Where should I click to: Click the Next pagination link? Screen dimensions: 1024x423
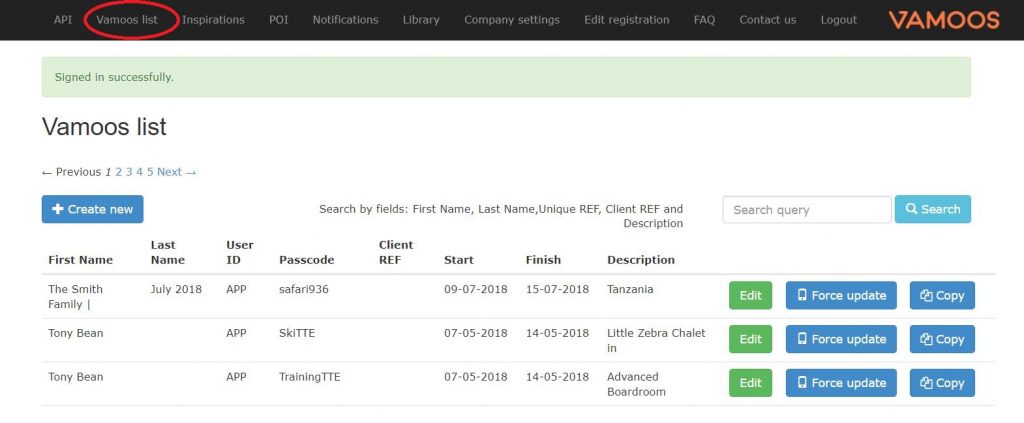pos(176,172)
